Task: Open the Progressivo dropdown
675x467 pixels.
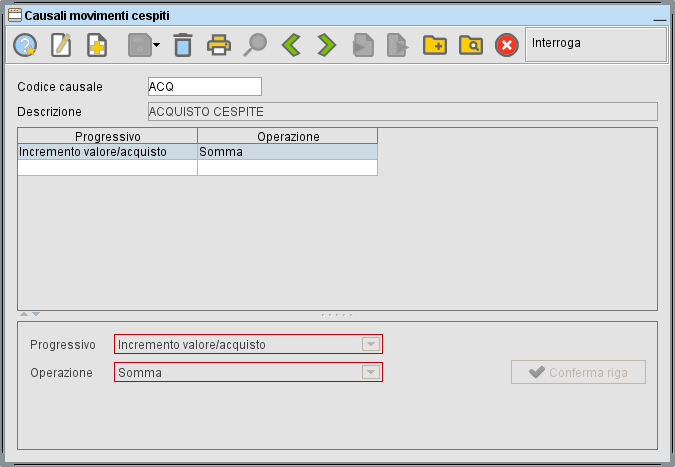Action: pyautogui.click(x=371, y=344)
